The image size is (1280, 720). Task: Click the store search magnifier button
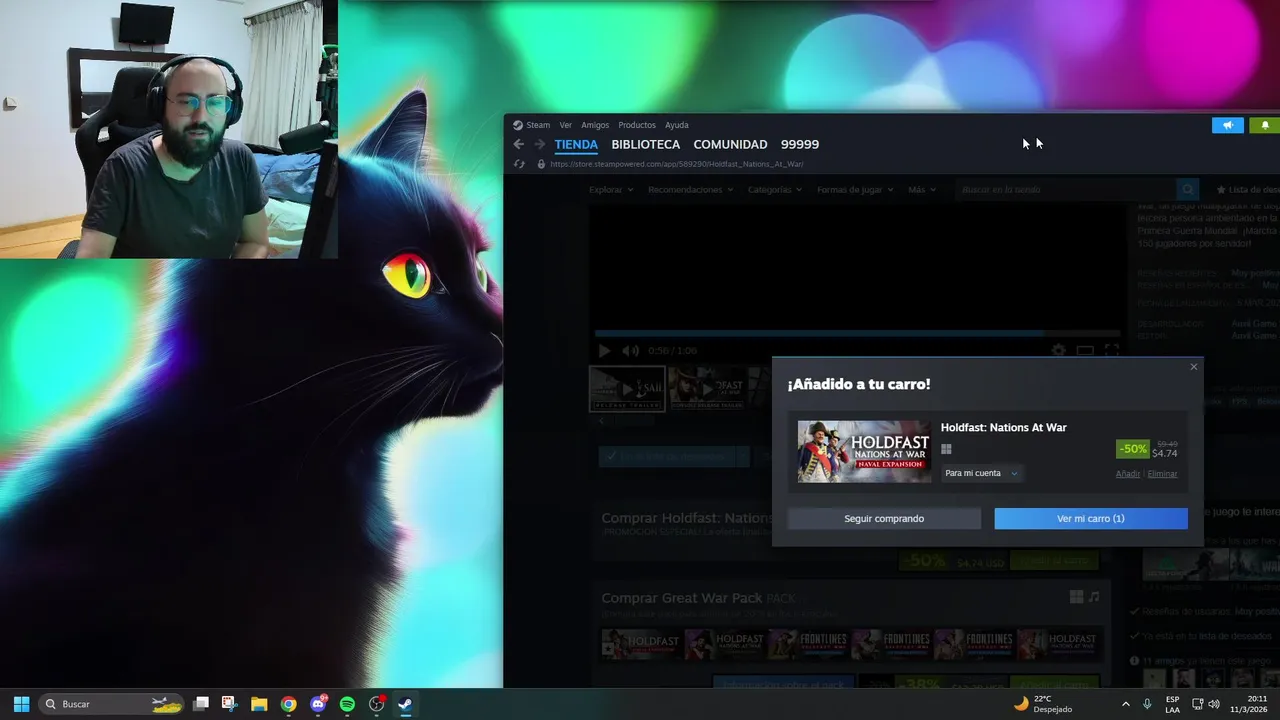point(1187,189)
